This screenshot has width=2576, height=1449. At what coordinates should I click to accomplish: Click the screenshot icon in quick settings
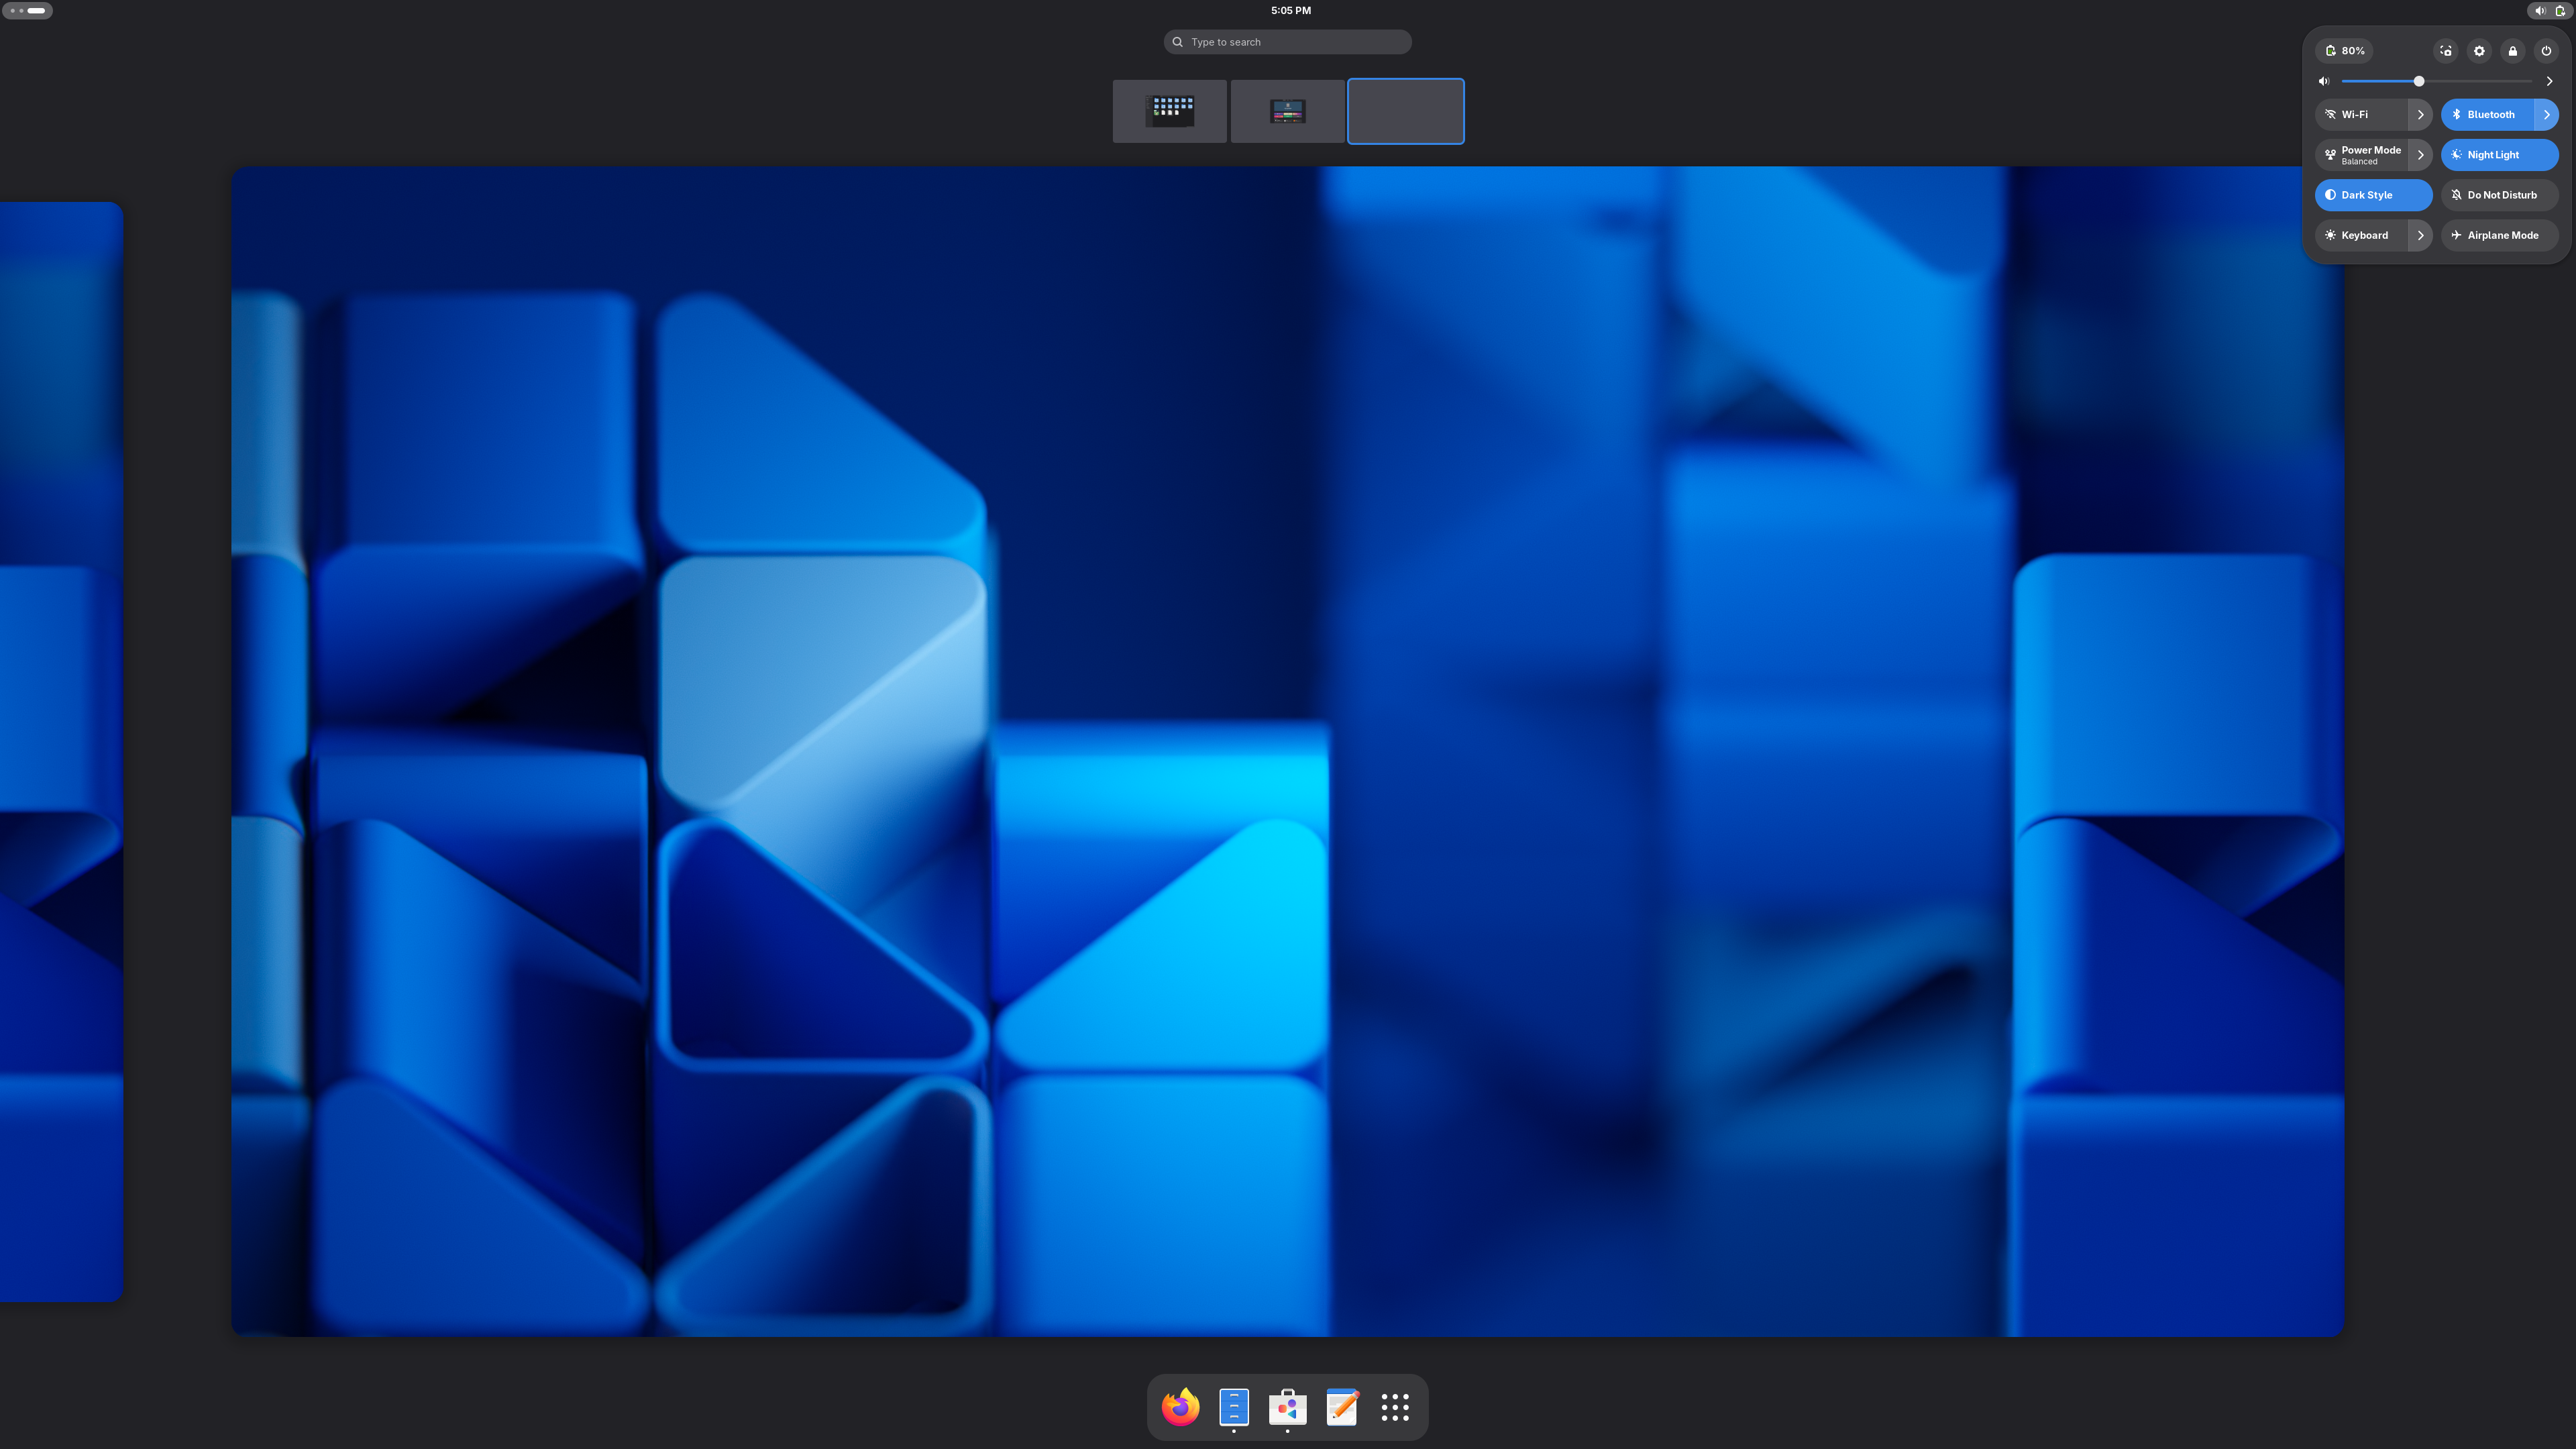coord(2445,51)
